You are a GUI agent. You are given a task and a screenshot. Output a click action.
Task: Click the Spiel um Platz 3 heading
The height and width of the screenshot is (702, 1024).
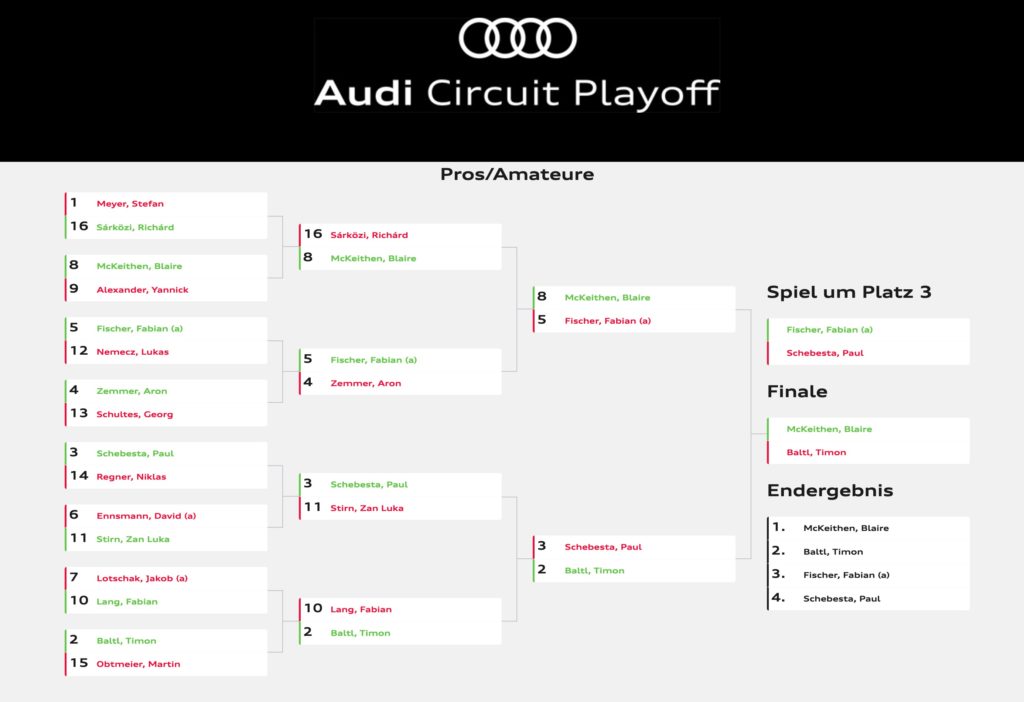(x=849, y=292)
